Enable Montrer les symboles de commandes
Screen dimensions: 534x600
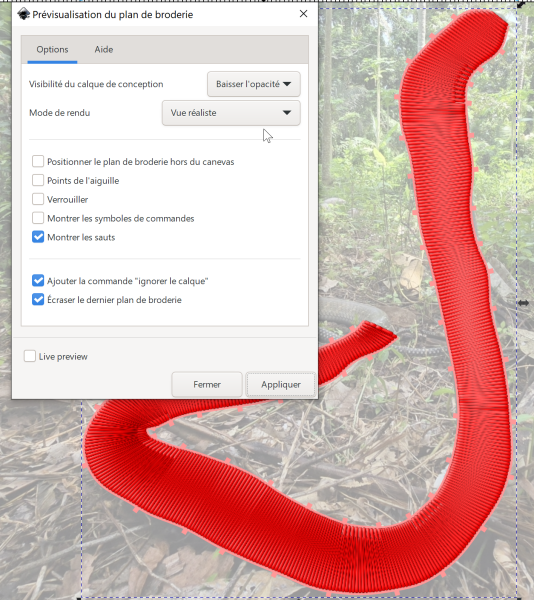point(38,218)
